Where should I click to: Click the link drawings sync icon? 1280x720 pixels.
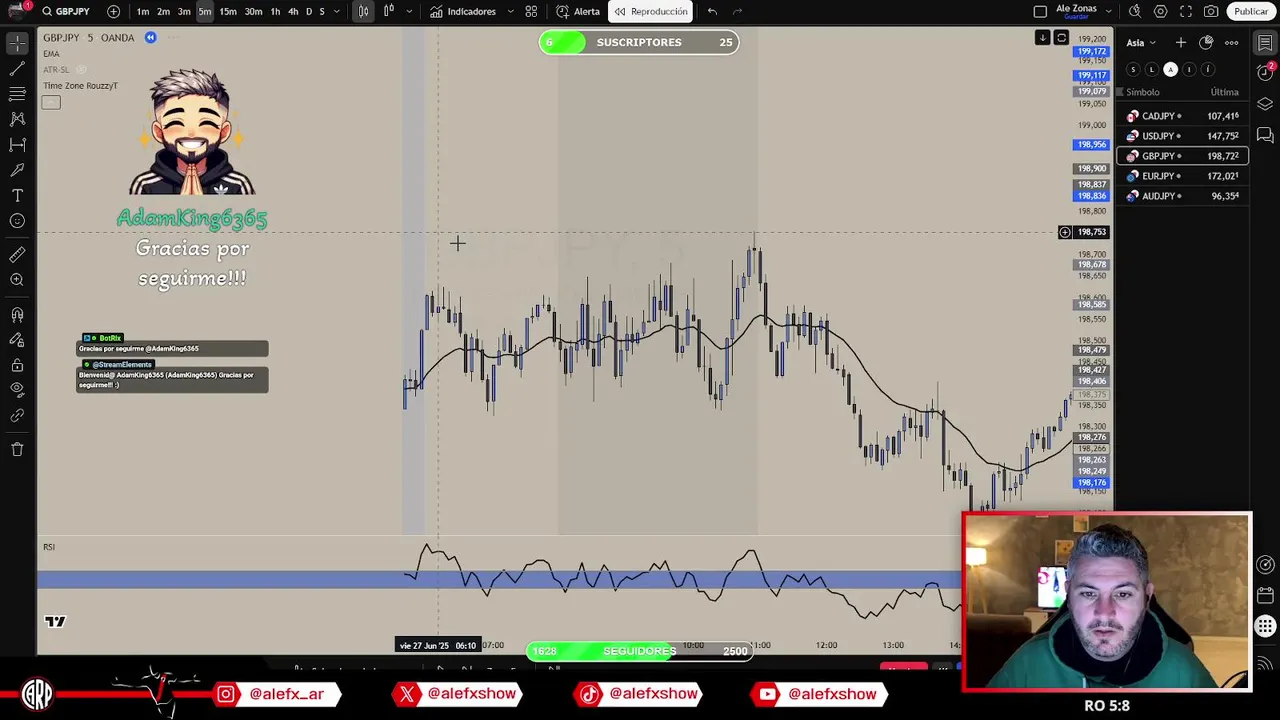tap(17, 415)
